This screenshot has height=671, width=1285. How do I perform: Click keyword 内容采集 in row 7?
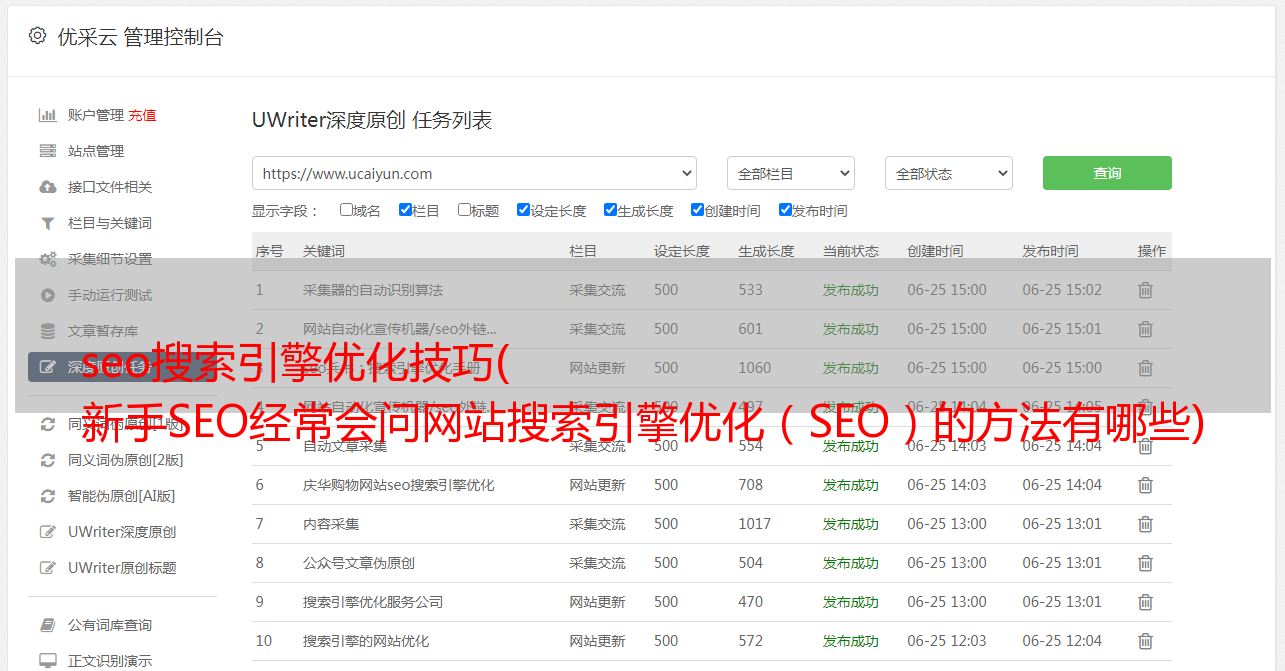coord(331,524)
